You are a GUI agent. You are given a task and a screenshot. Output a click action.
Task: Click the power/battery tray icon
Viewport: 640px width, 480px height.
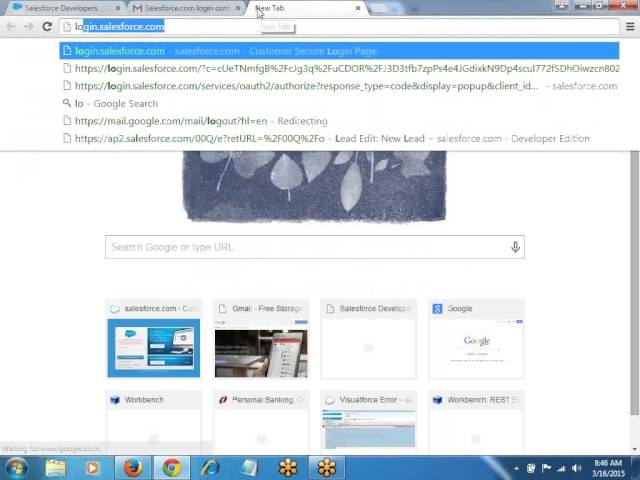(x=531, y=468)
